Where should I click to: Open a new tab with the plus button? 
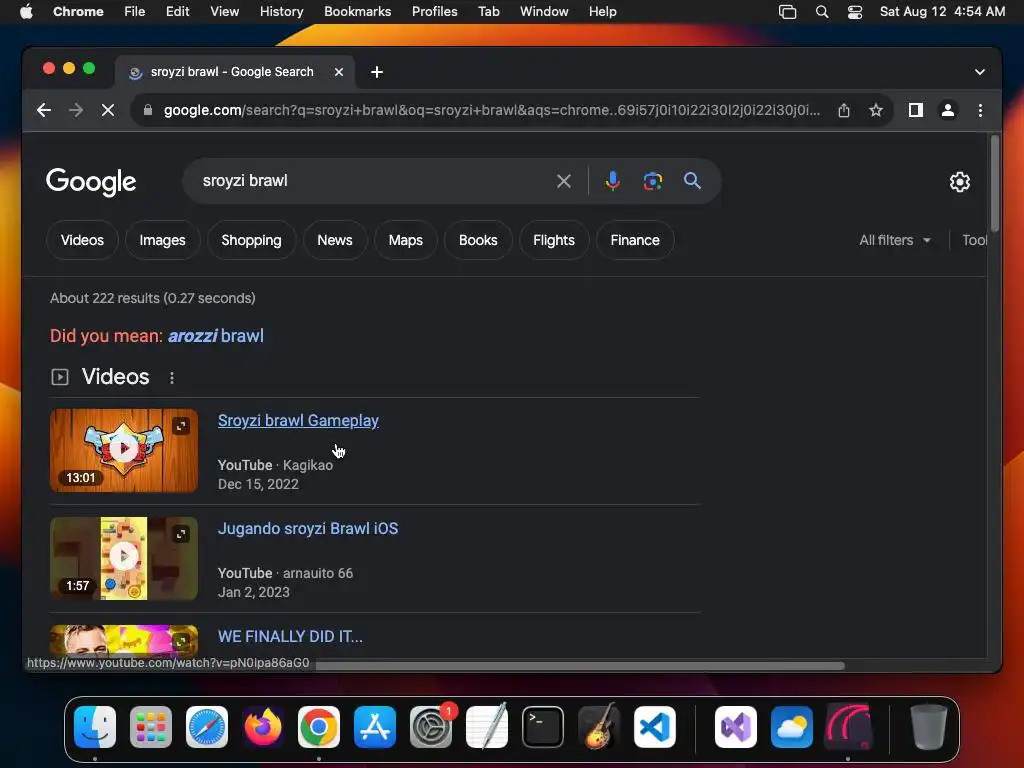pyautogui.click(x=377, y=72)
